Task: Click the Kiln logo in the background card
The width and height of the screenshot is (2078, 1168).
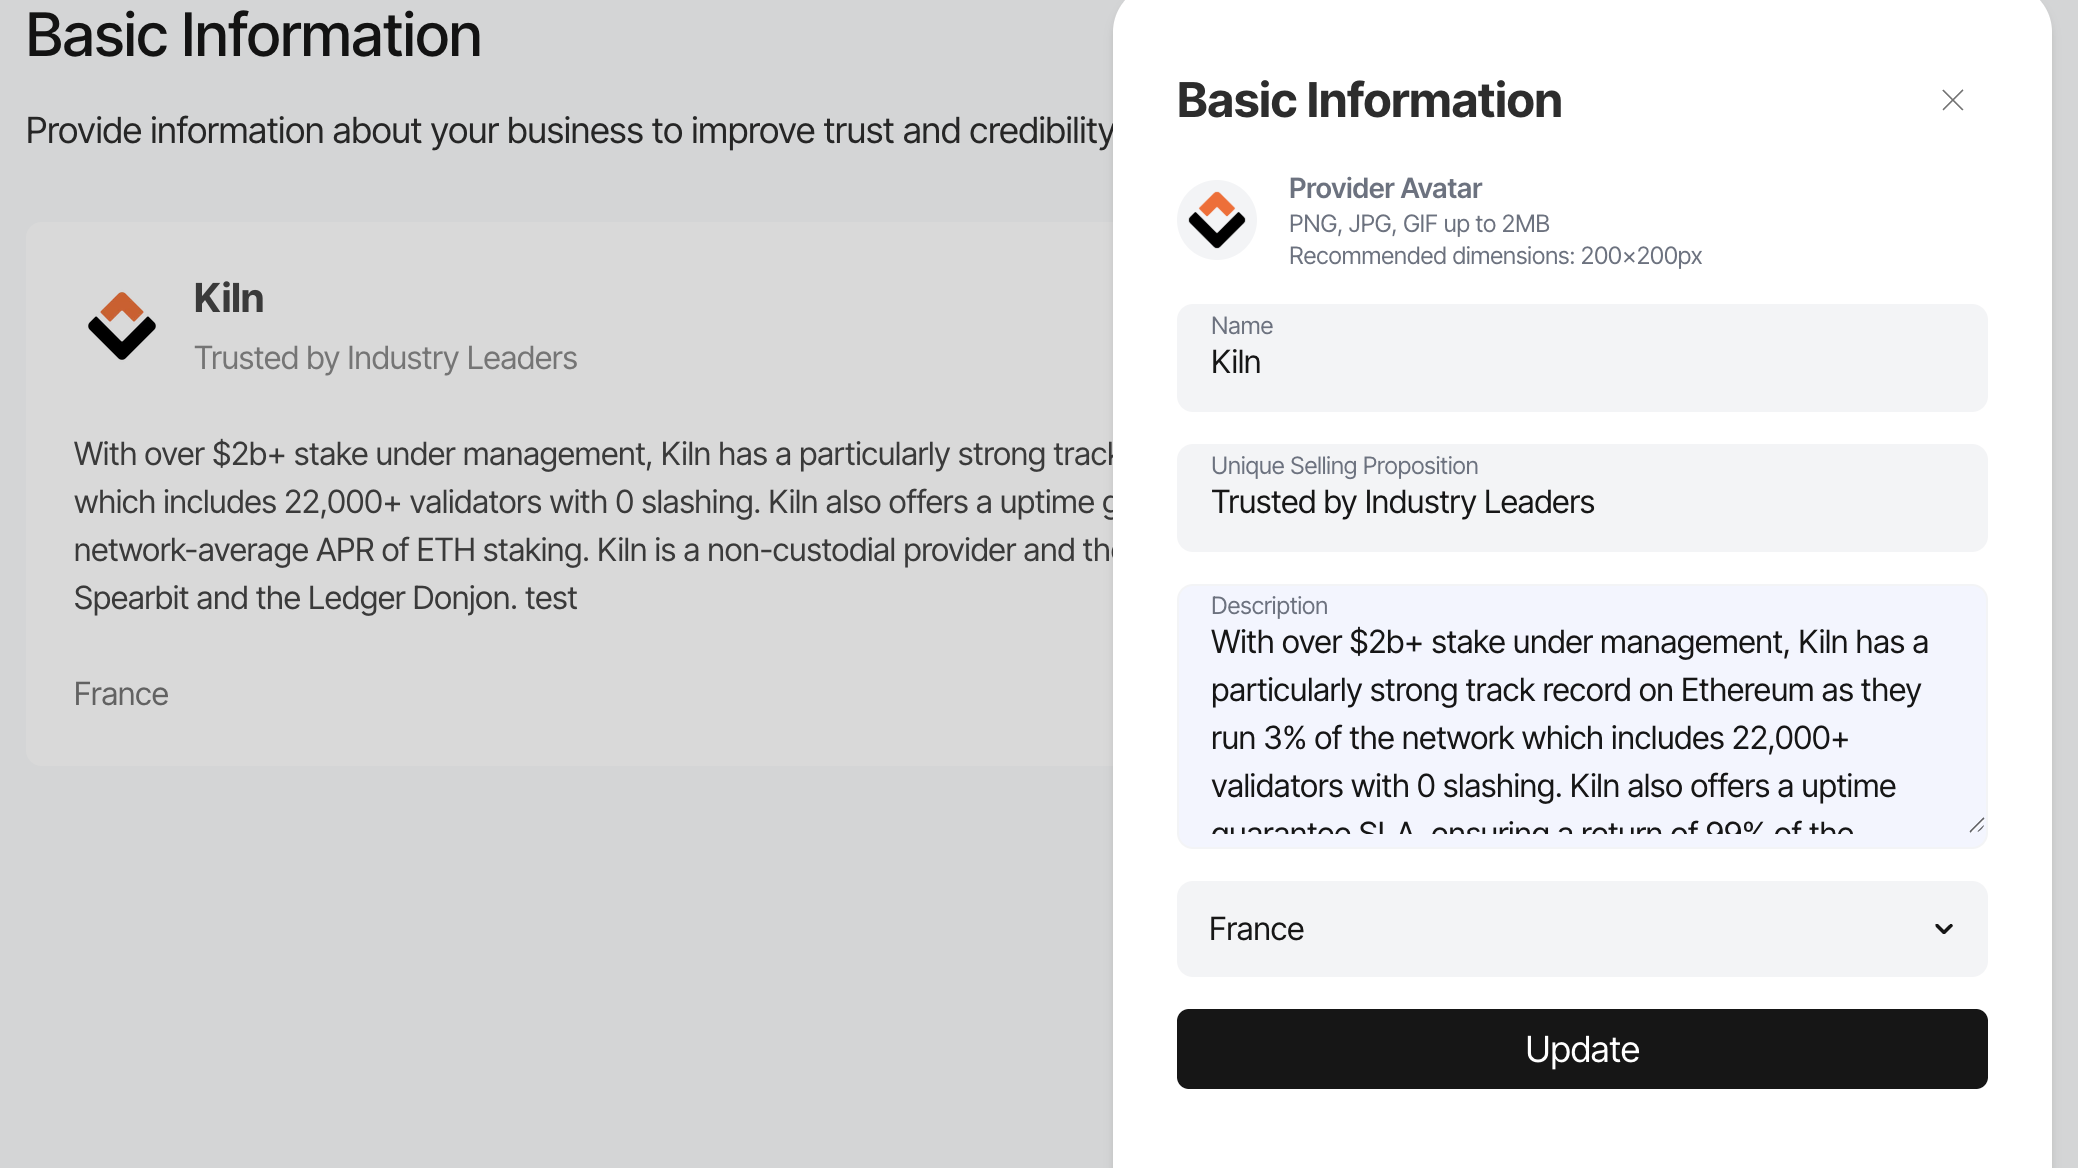Action: [122, 326]
